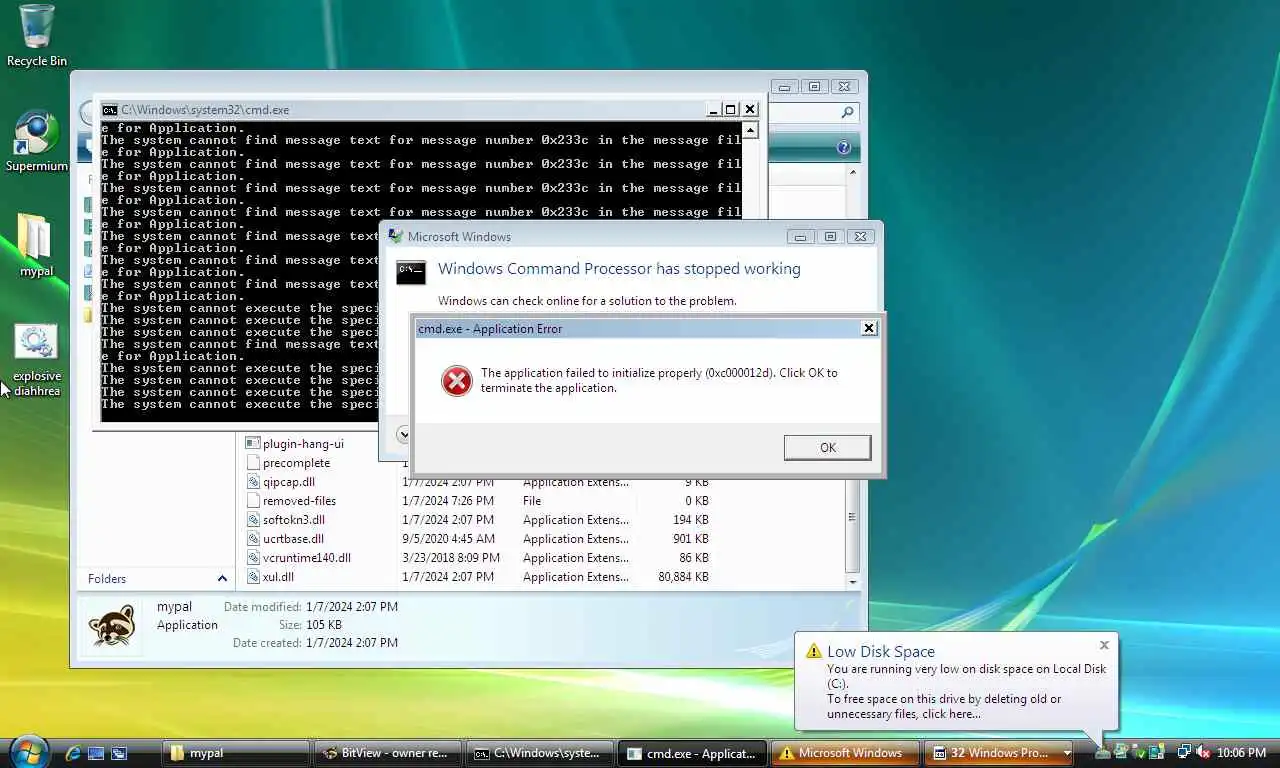Click the Low Disk Space warning icon
The height and width of the screenshot is (768, 1280).
[x=814, y=652]
